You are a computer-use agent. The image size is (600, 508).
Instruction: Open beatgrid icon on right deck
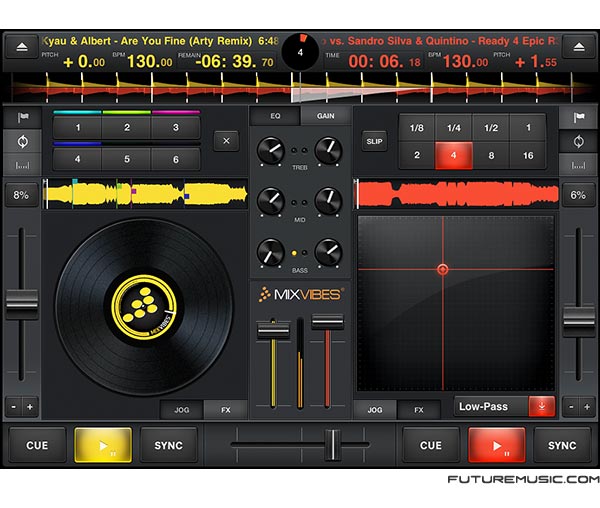[x=579, y=165]
